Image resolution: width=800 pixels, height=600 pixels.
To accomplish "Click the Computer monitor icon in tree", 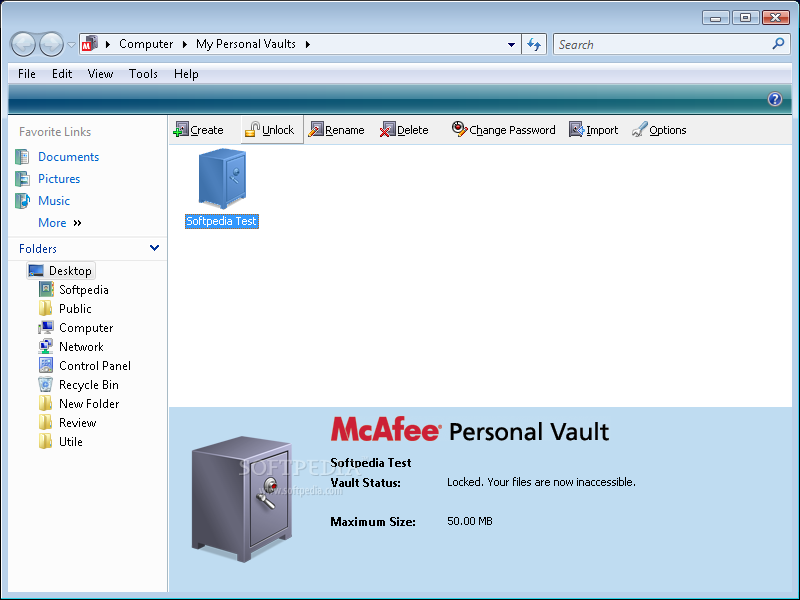I will 45,328.
